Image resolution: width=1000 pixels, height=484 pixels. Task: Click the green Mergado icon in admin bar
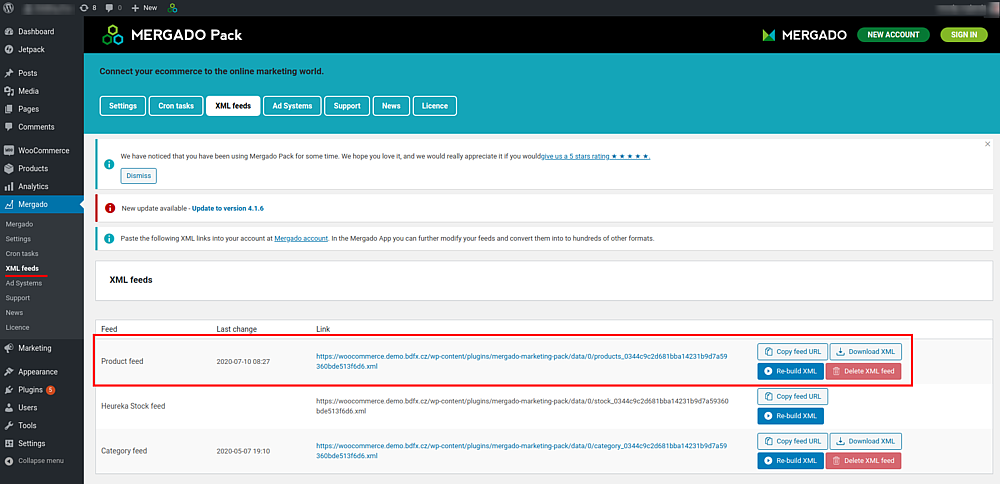click(172, 8)
